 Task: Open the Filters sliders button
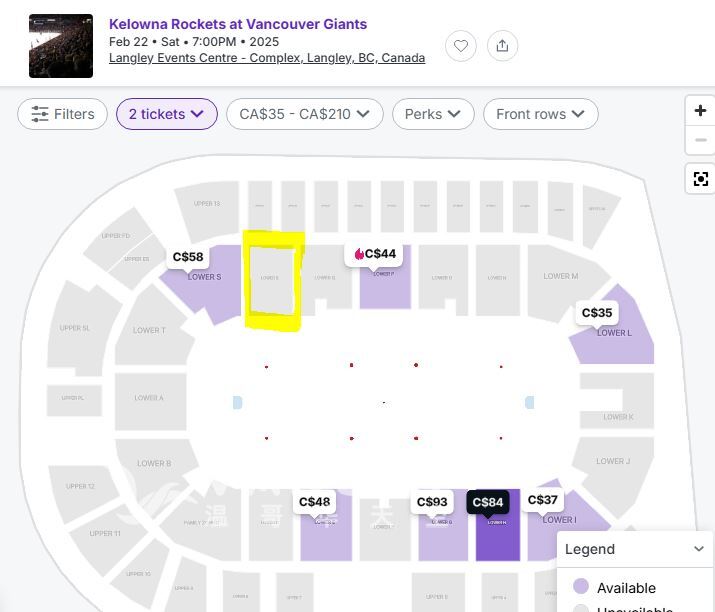[x=62, y=114]
